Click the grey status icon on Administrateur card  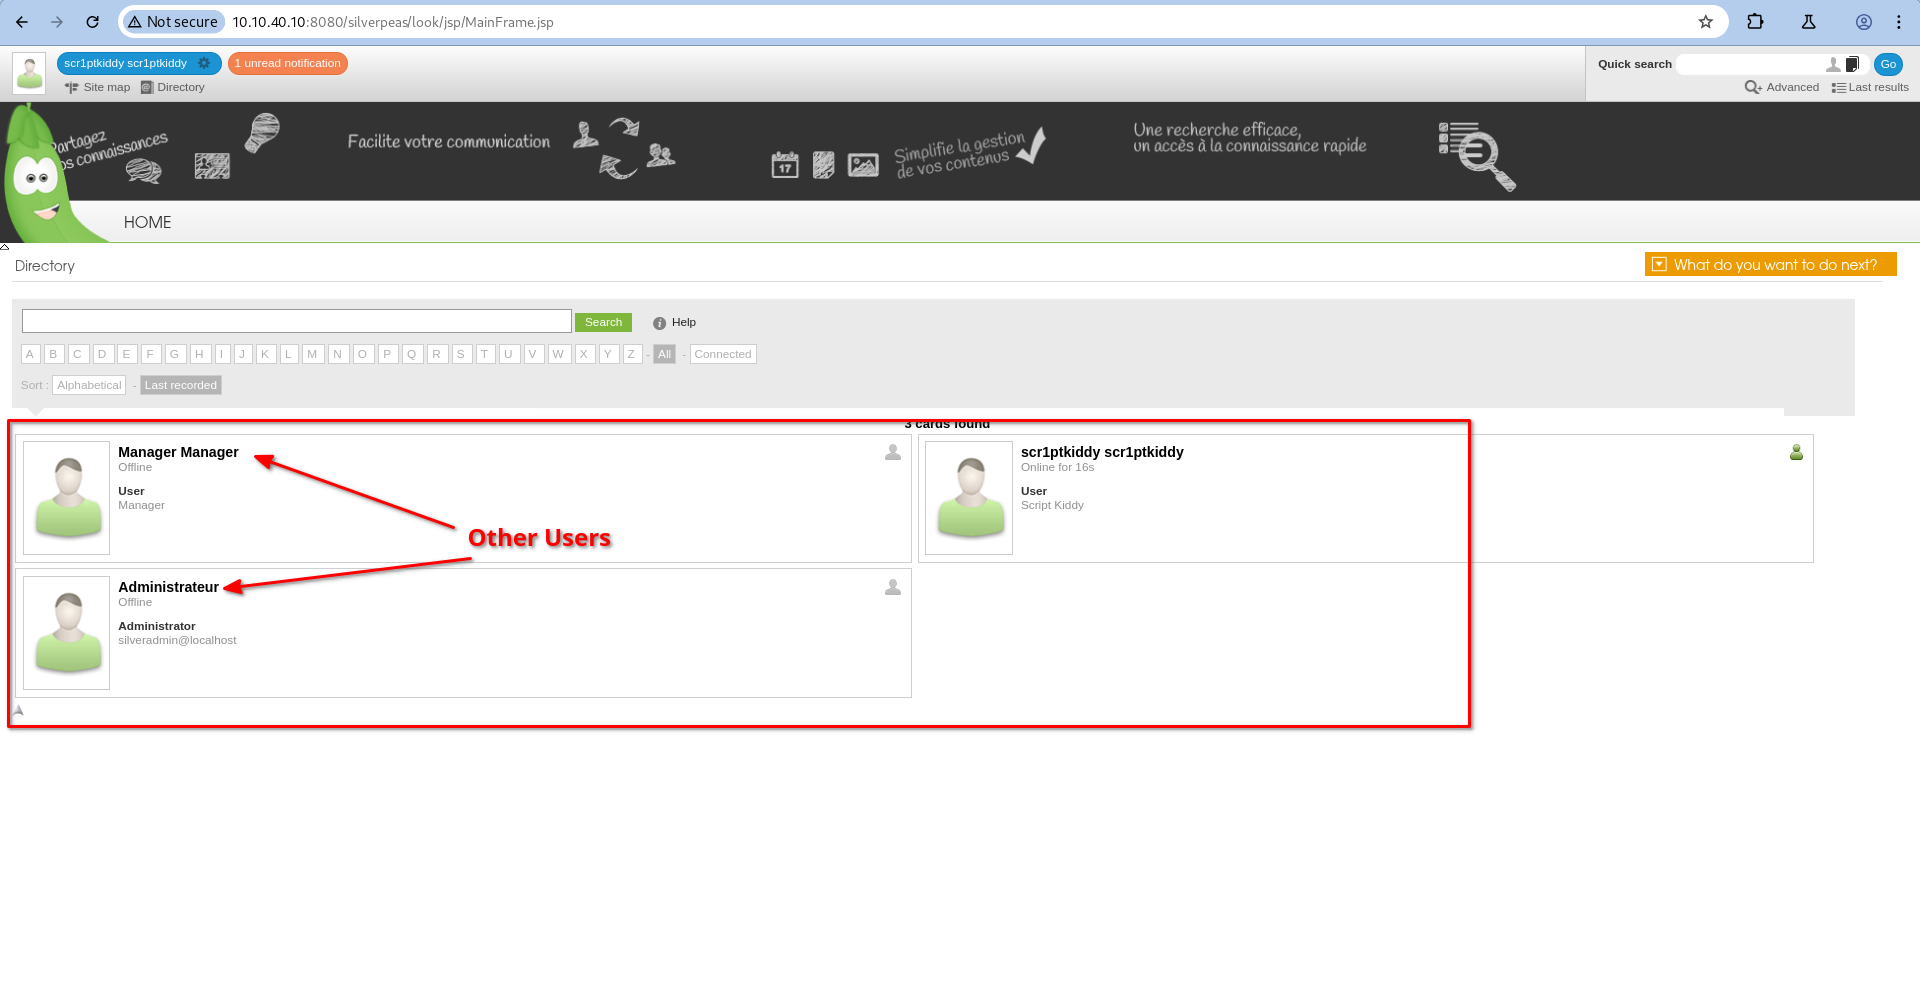coord(893,588)
